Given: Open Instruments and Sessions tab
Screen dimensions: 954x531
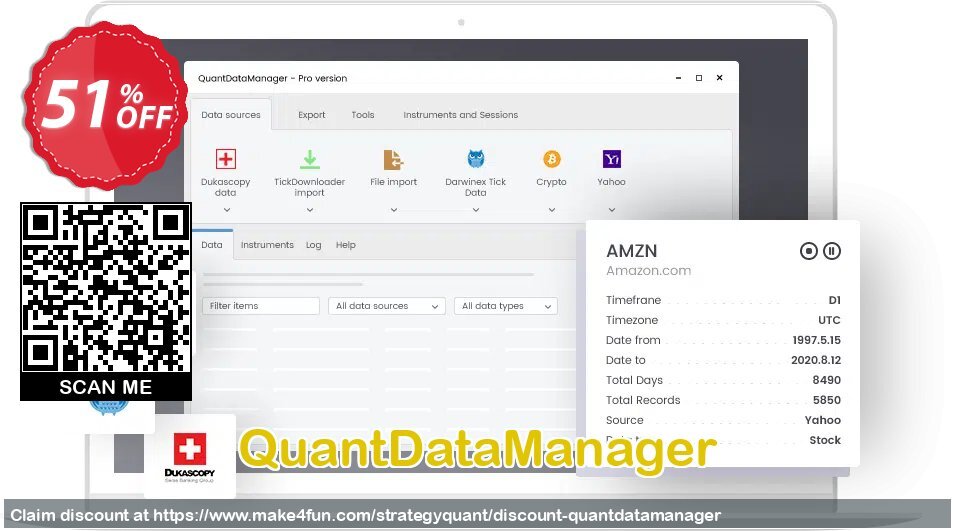Looking at the screenshot, I should tap(461, 115).
